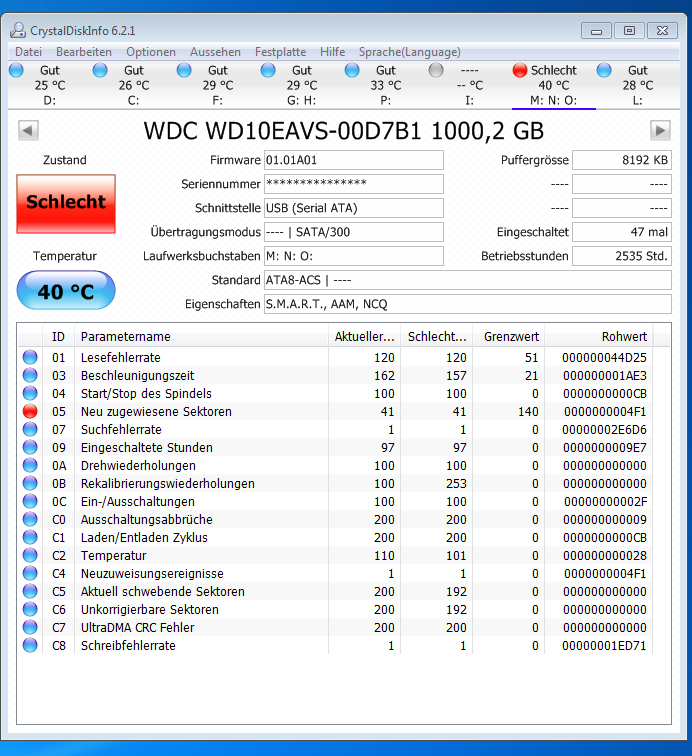Click Grenzwert 140 in row 05
Screen dimensions: 692x756
click(528, 411)
